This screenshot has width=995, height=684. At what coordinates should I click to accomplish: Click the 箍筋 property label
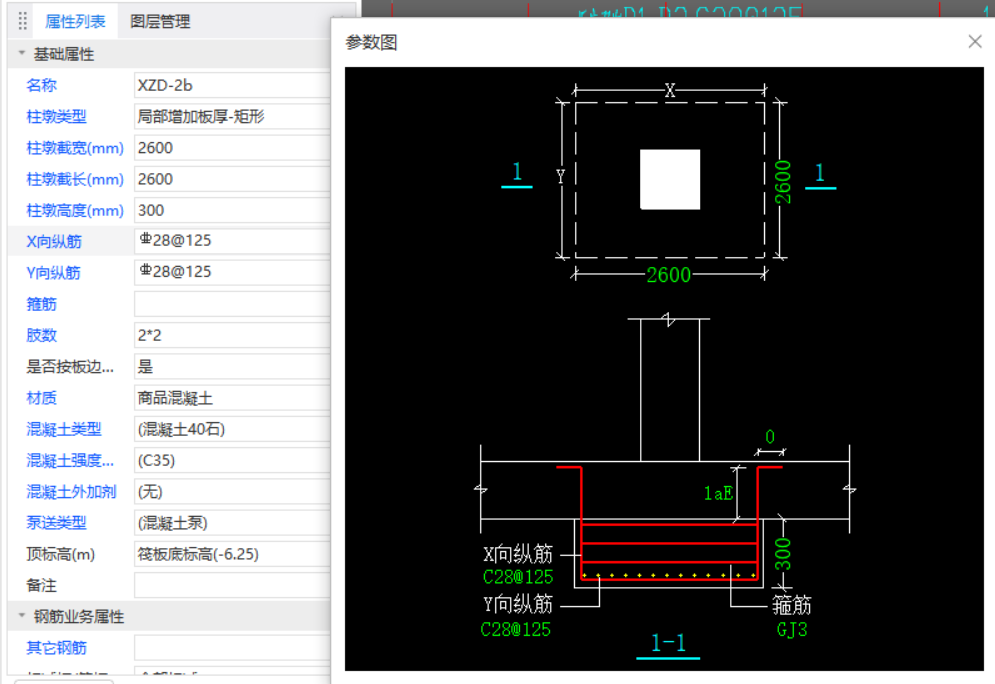(41, 304)
